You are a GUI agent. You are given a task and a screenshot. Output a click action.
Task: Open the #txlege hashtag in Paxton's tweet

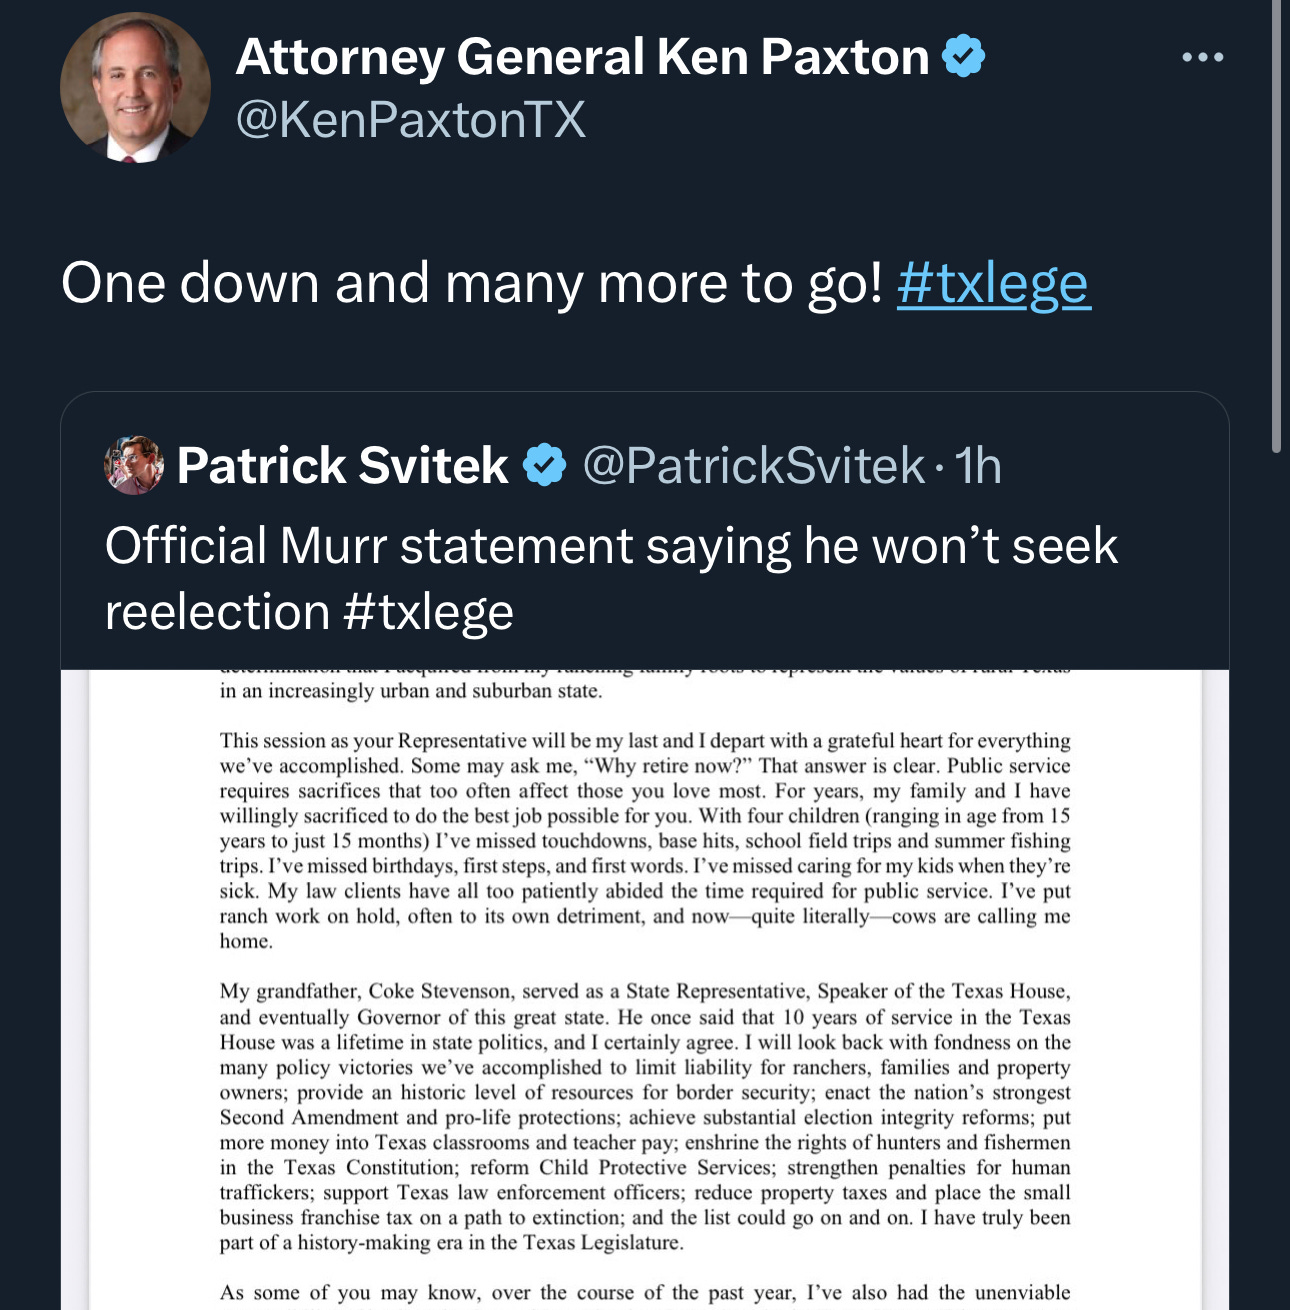(993, 283)
